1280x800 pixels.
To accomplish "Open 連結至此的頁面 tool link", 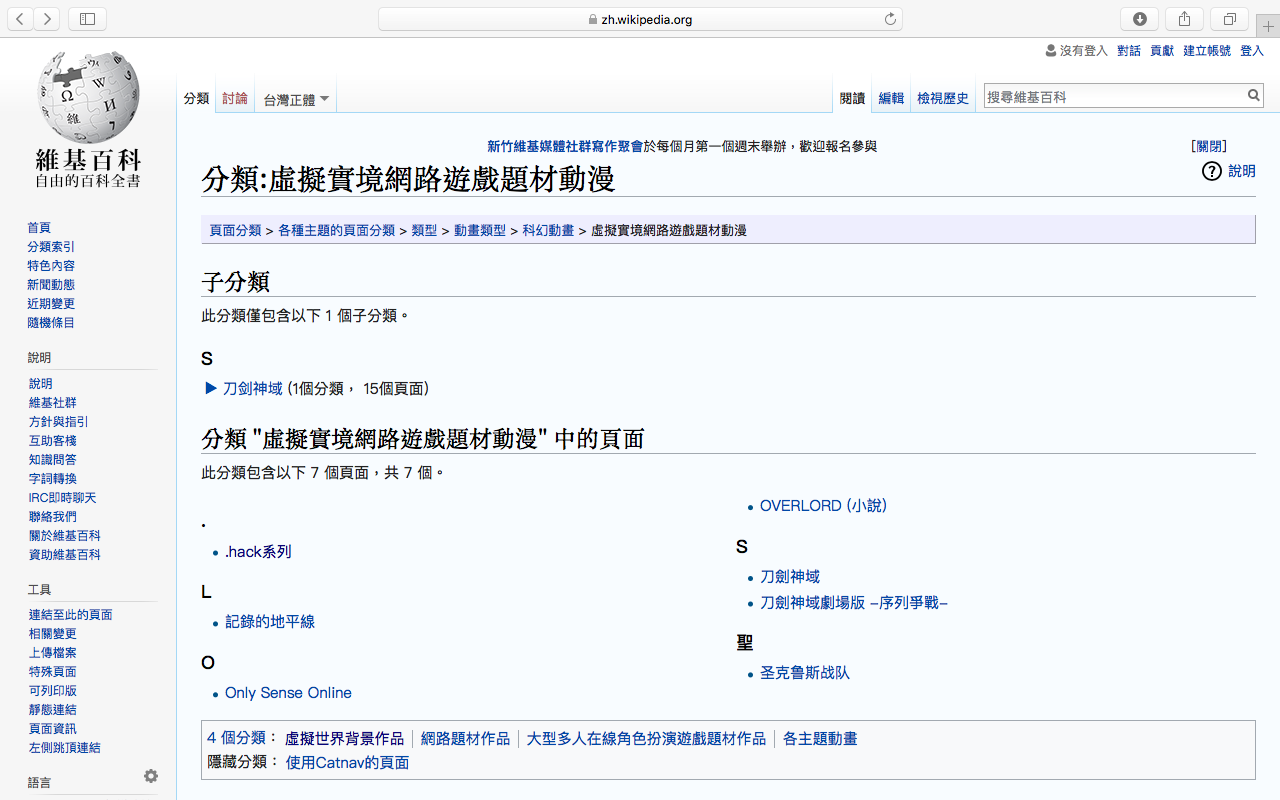I will pos(71,615).
